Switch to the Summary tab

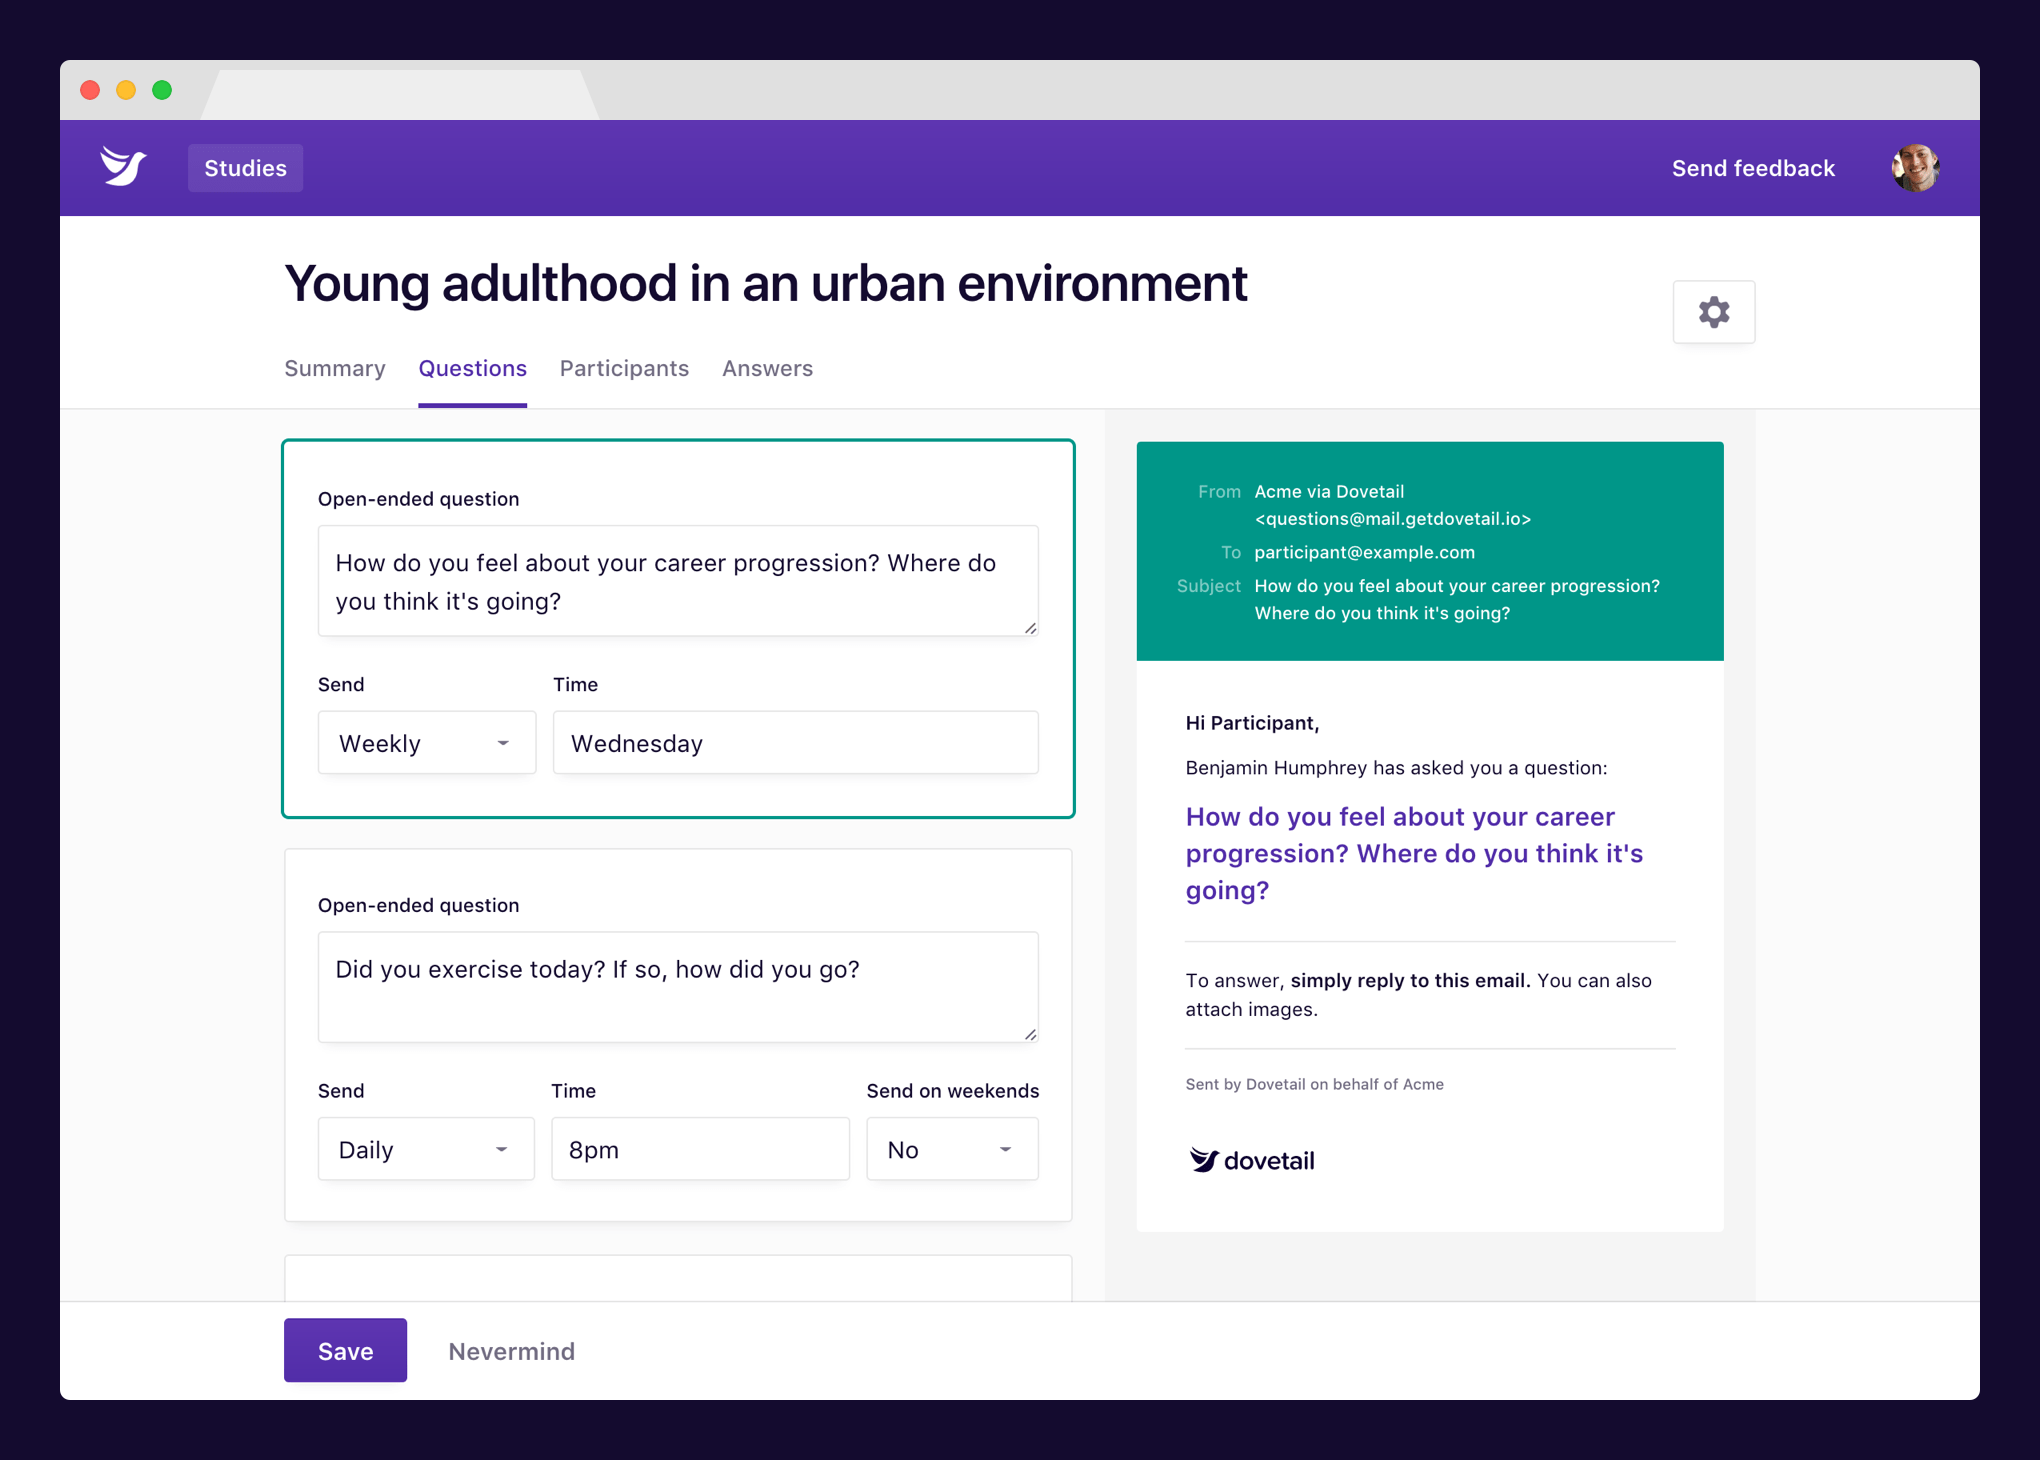pyautogui.click(x=334, y=368)
